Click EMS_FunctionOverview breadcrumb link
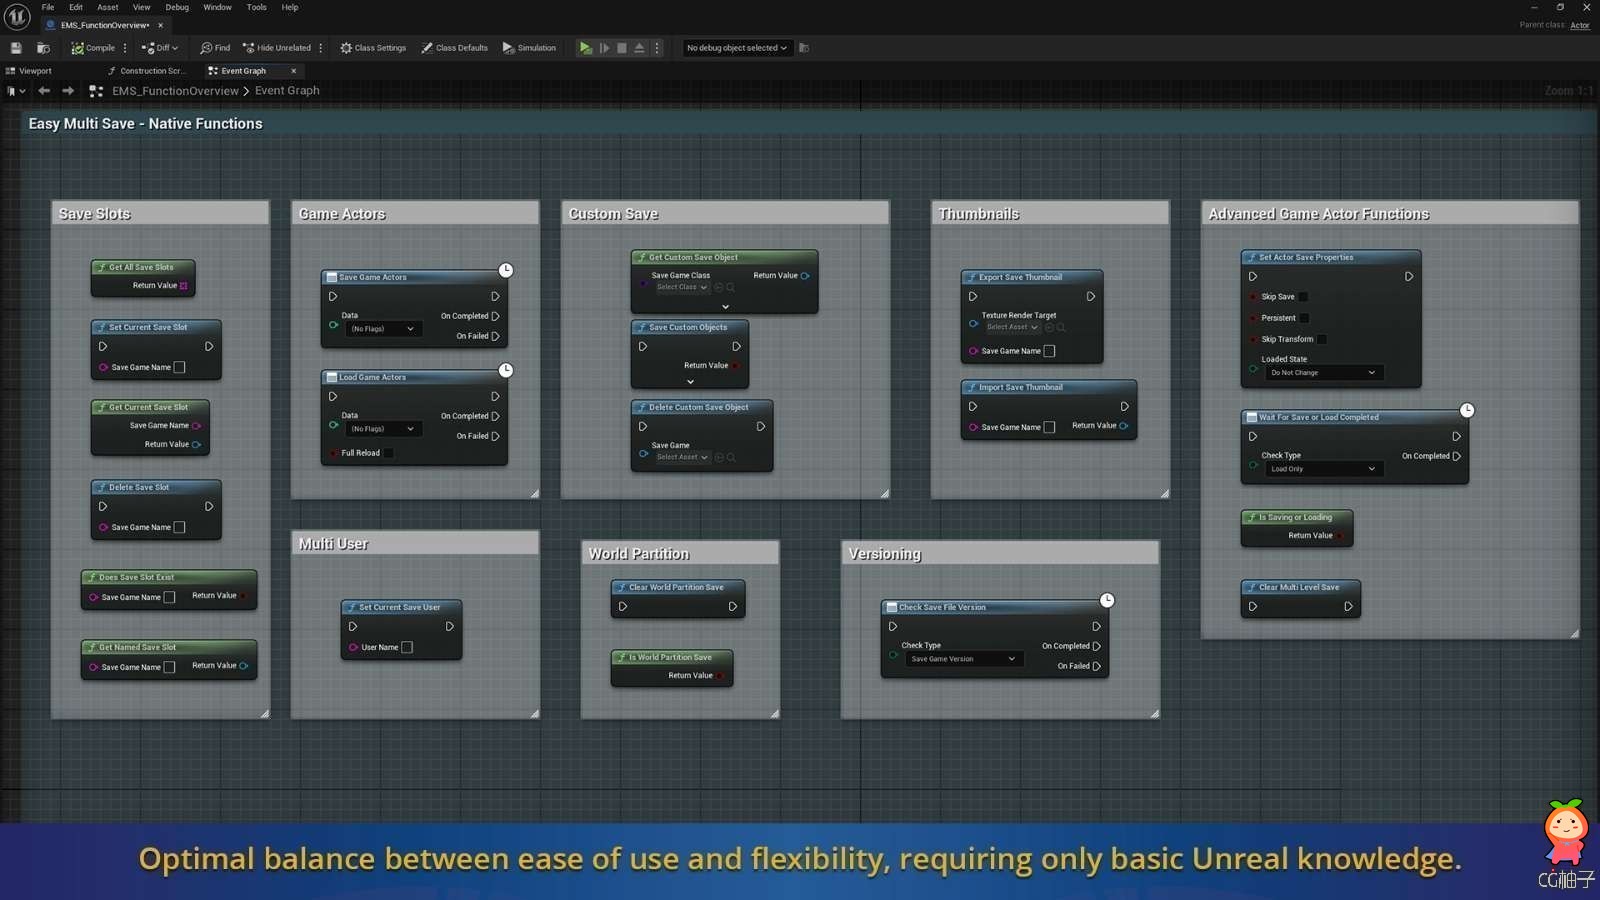1600x900 pixels. (175, 91)
